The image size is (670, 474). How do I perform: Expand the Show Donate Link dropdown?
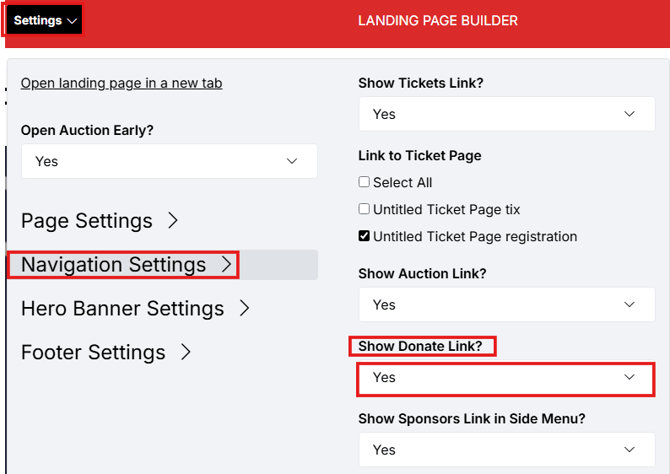pyautogui.click(x=506, y=378)
